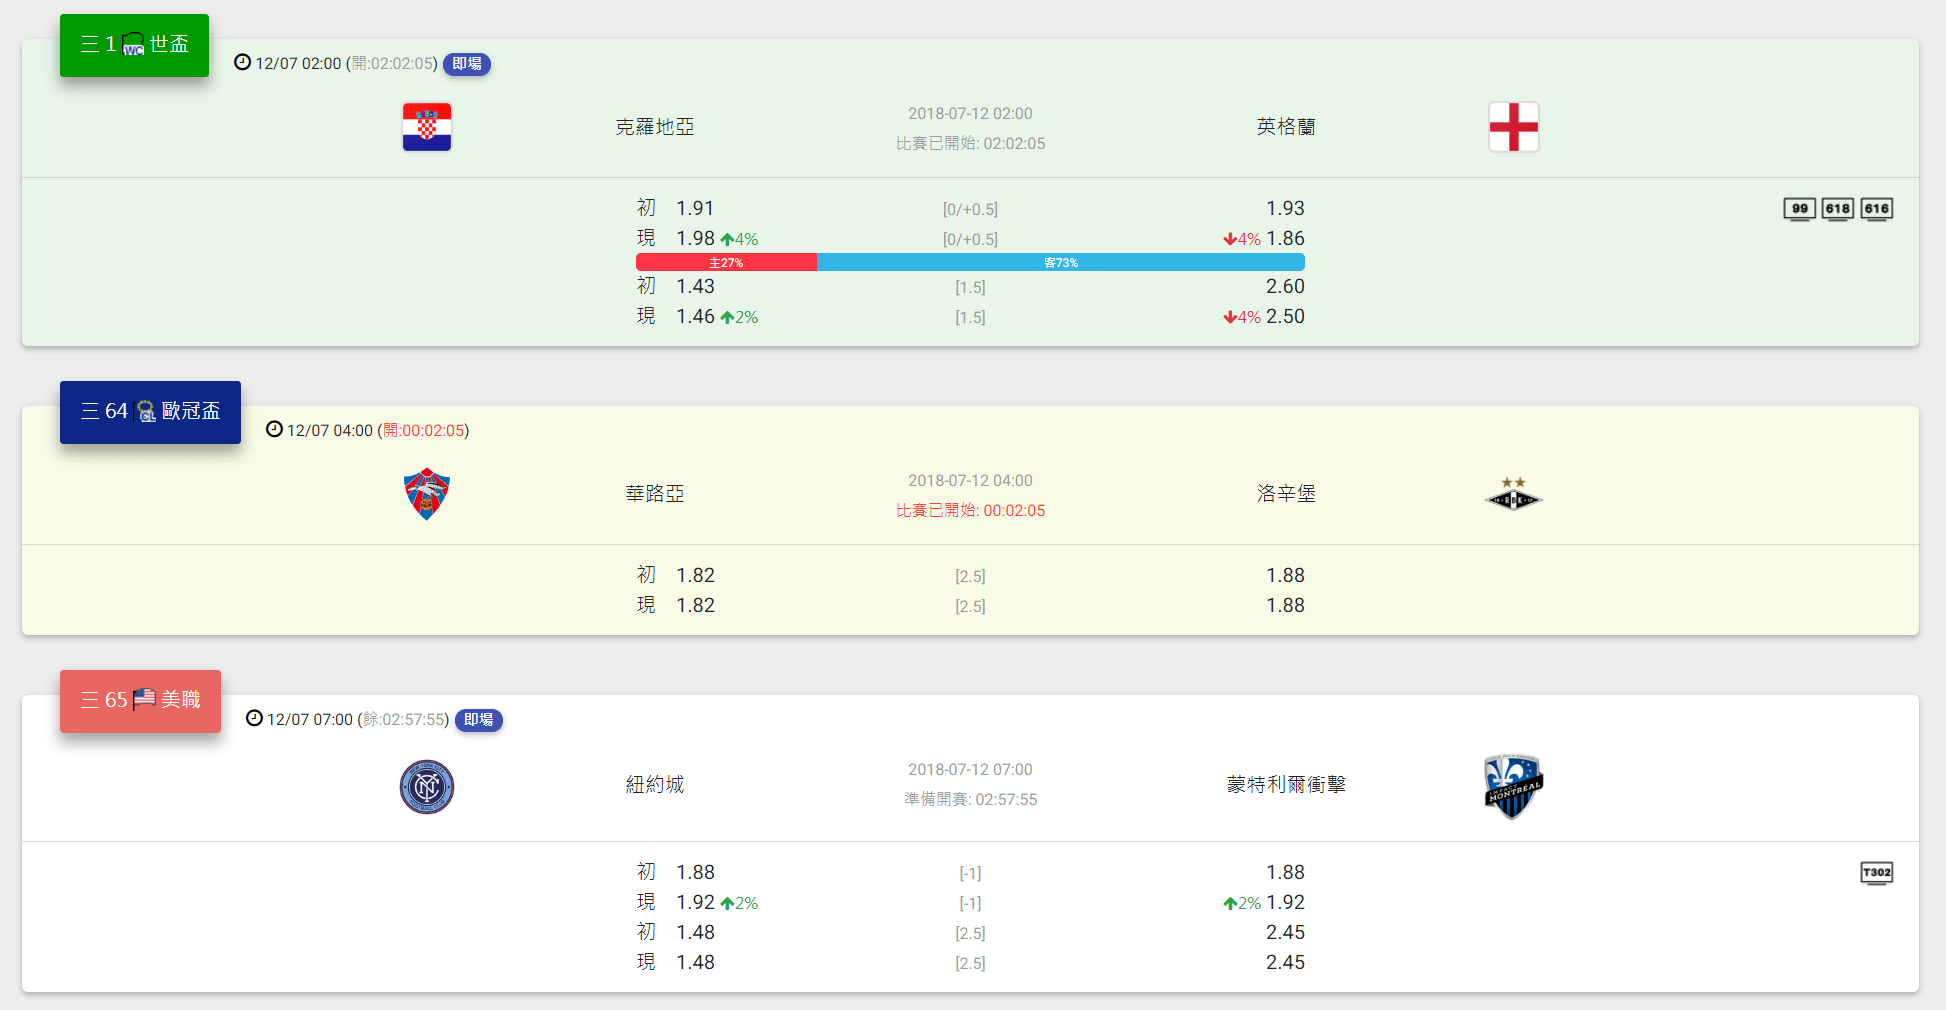
Task: Click England's initial over/under odds 2.60
Action: point(1285,287)
